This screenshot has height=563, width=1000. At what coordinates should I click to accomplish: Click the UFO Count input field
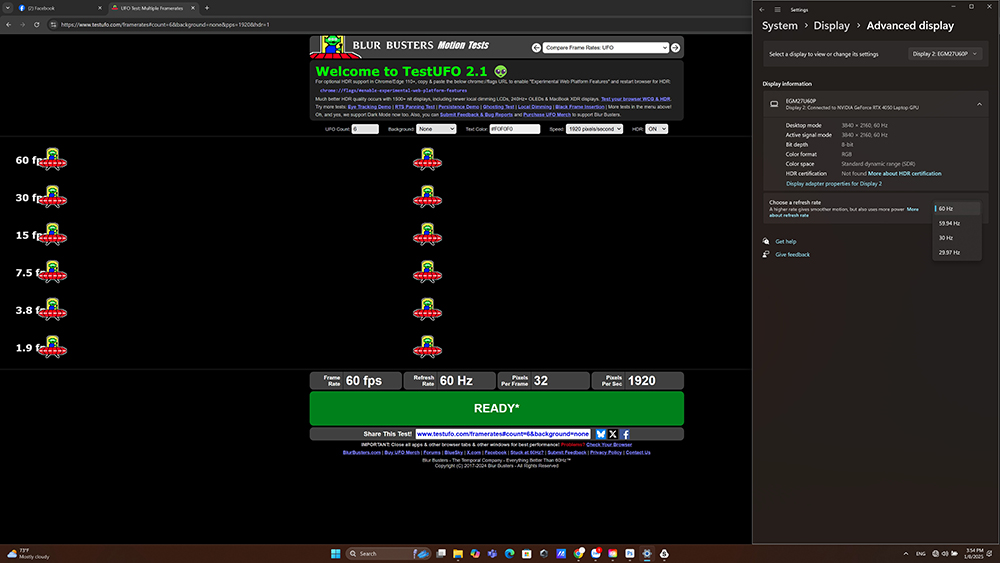point(365,129)
